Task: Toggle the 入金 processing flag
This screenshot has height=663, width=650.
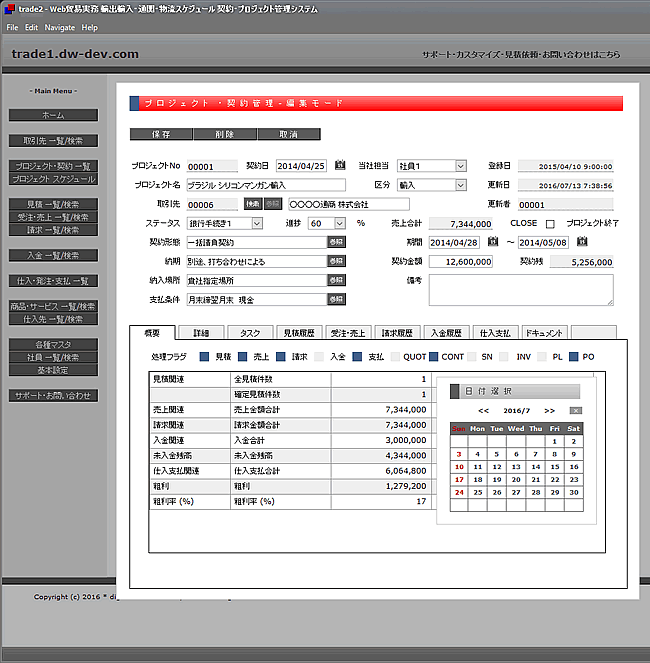Action: [x=319, y=356]
